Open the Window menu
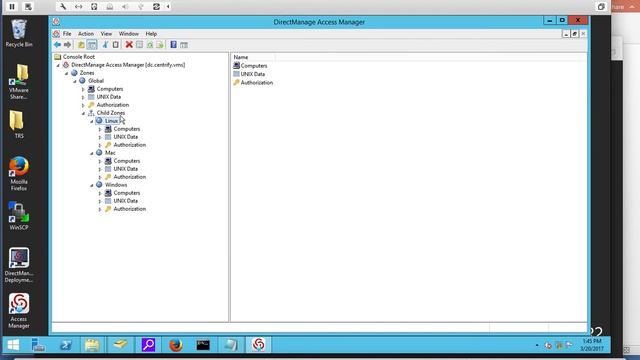Screen dimensions: 640x360 click(129, 34)
